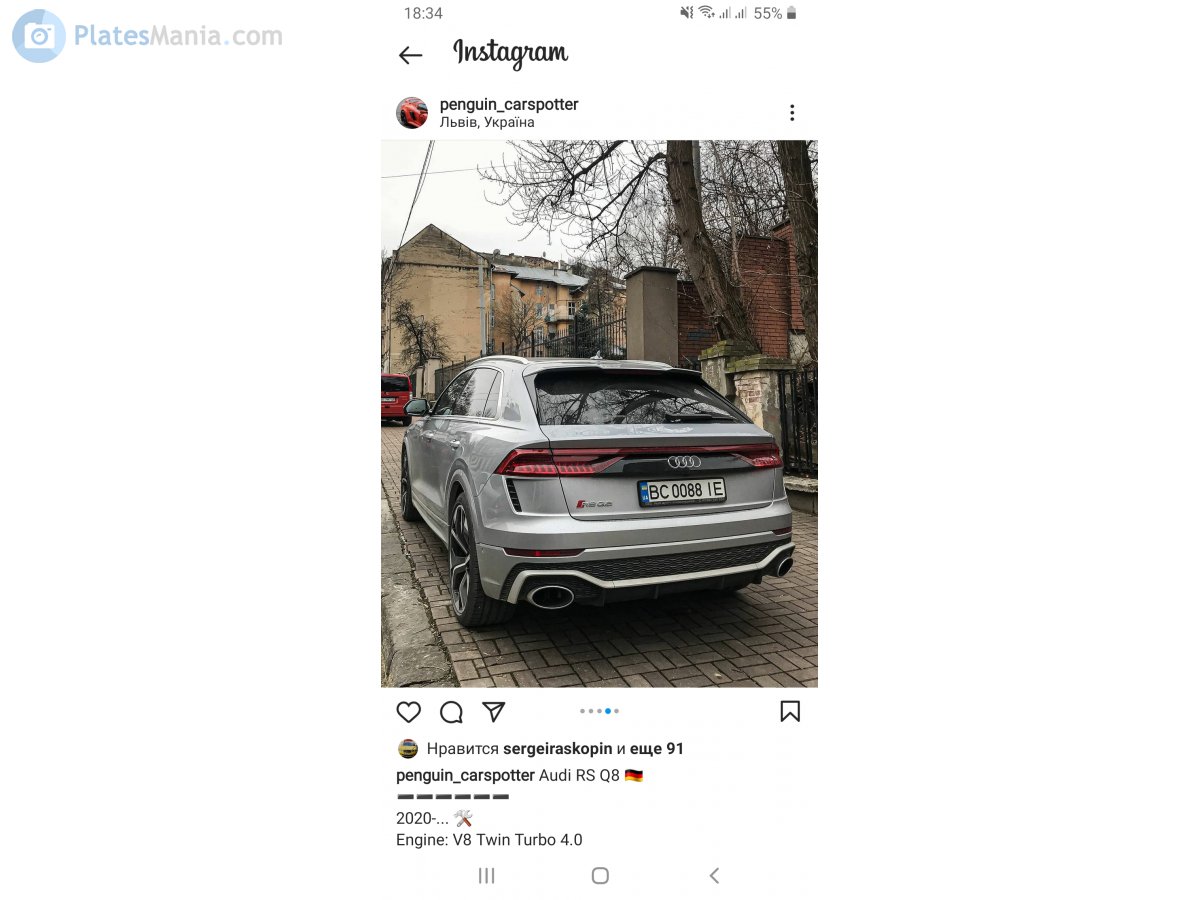The width and height of the screenshot is (1200, 900).
Task: Select the active blue carousel dot
Action: [608, 711]
